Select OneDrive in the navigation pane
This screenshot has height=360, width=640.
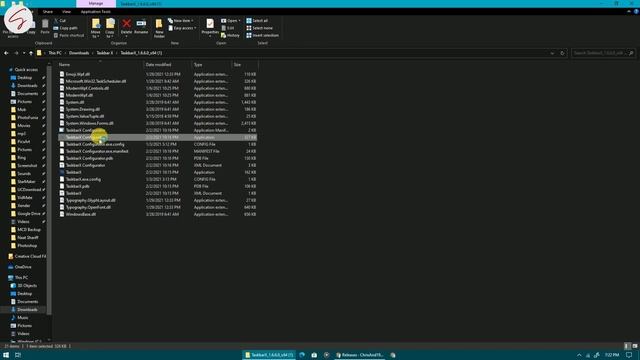pos(23,267)
